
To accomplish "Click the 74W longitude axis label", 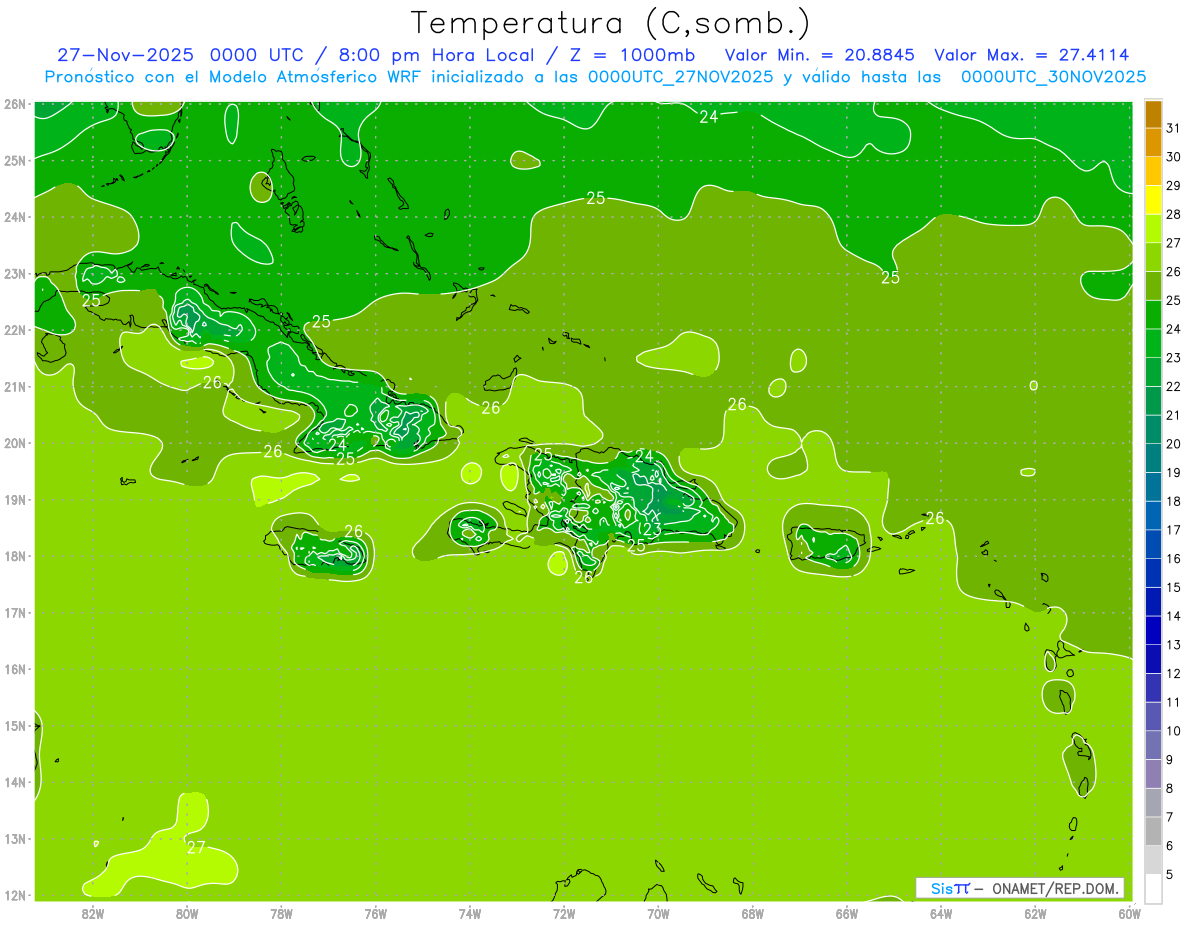I will [470, 913].
